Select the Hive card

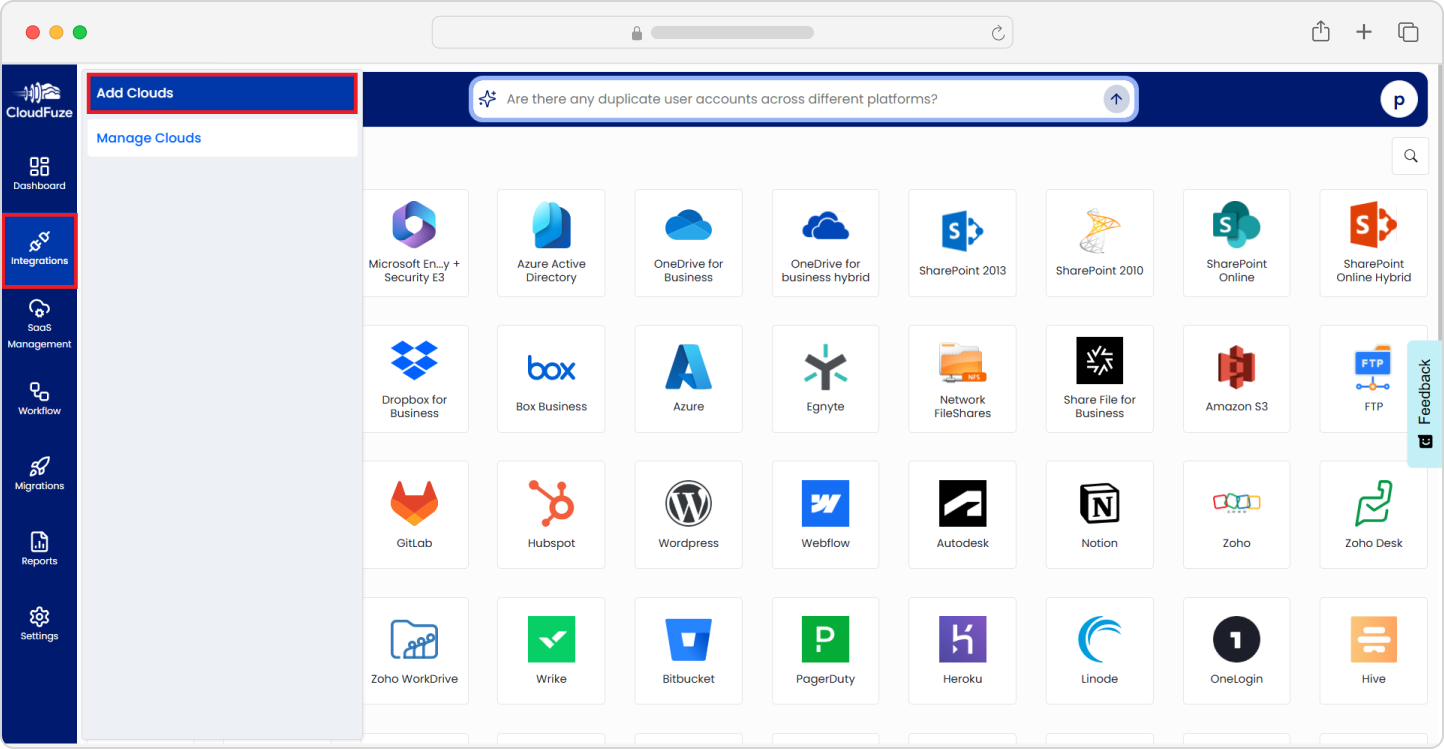coord(1373,651)
